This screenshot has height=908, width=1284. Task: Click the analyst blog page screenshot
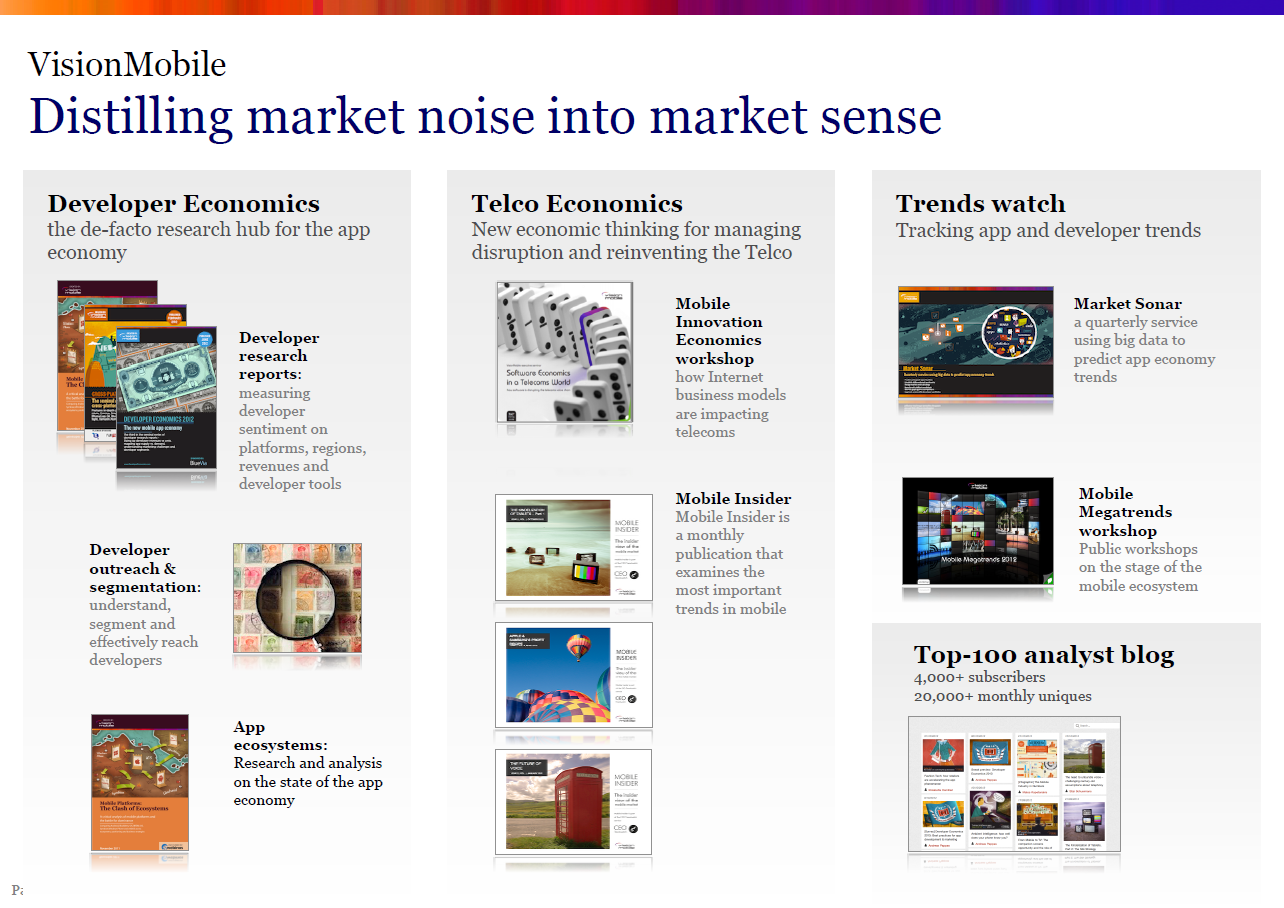pyautogui.click(x=1014, y=784)
